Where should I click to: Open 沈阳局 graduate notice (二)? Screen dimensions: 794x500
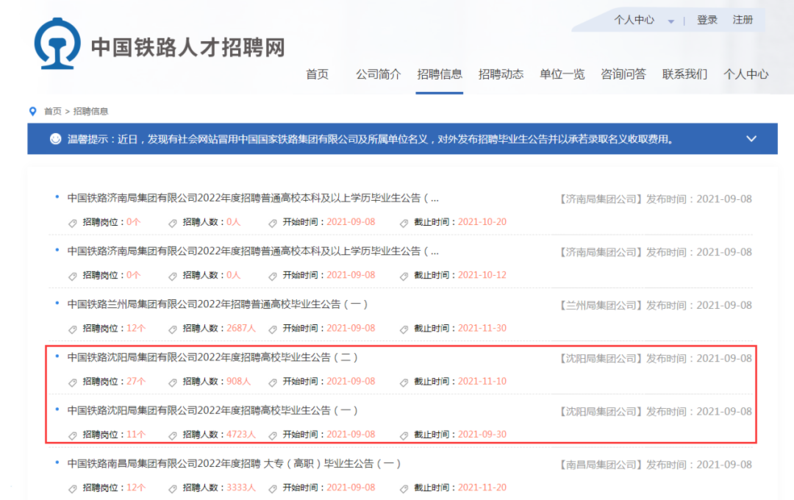pos(212,358)
